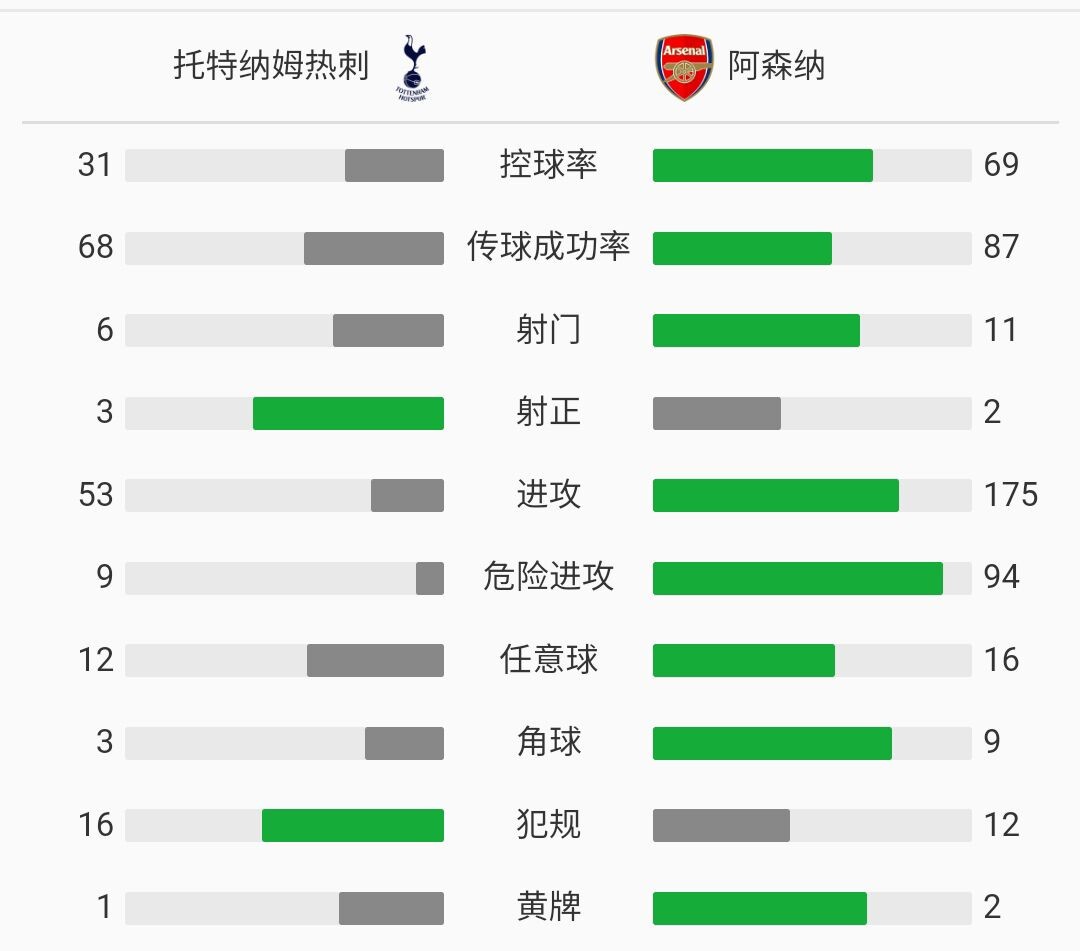Viewport: 1080px width, 951px height.
Task: Select the 控球率 possession stat label
Action: (548, 165)
